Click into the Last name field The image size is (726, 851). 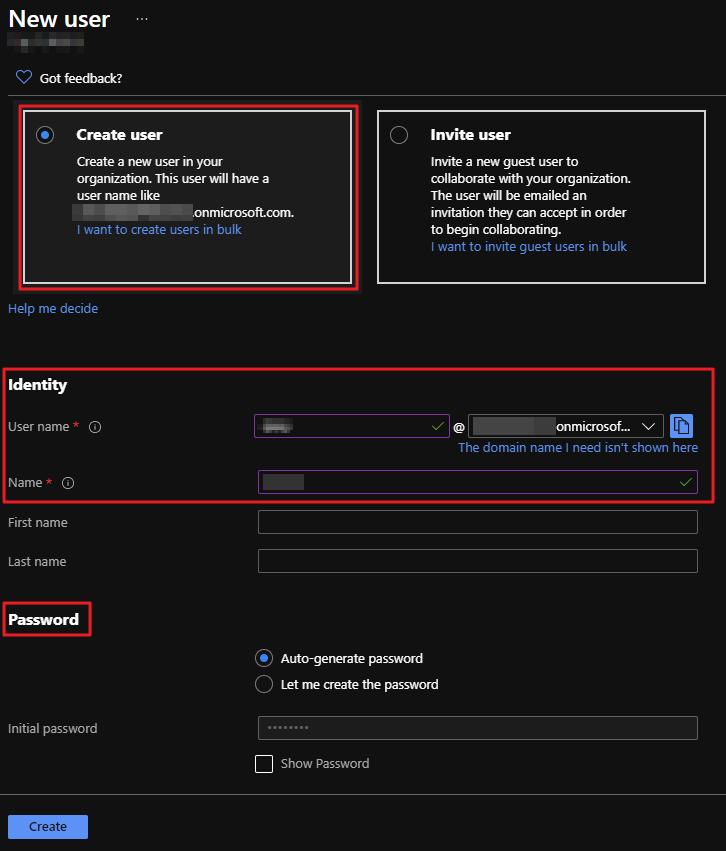click(x=477, y=561)
